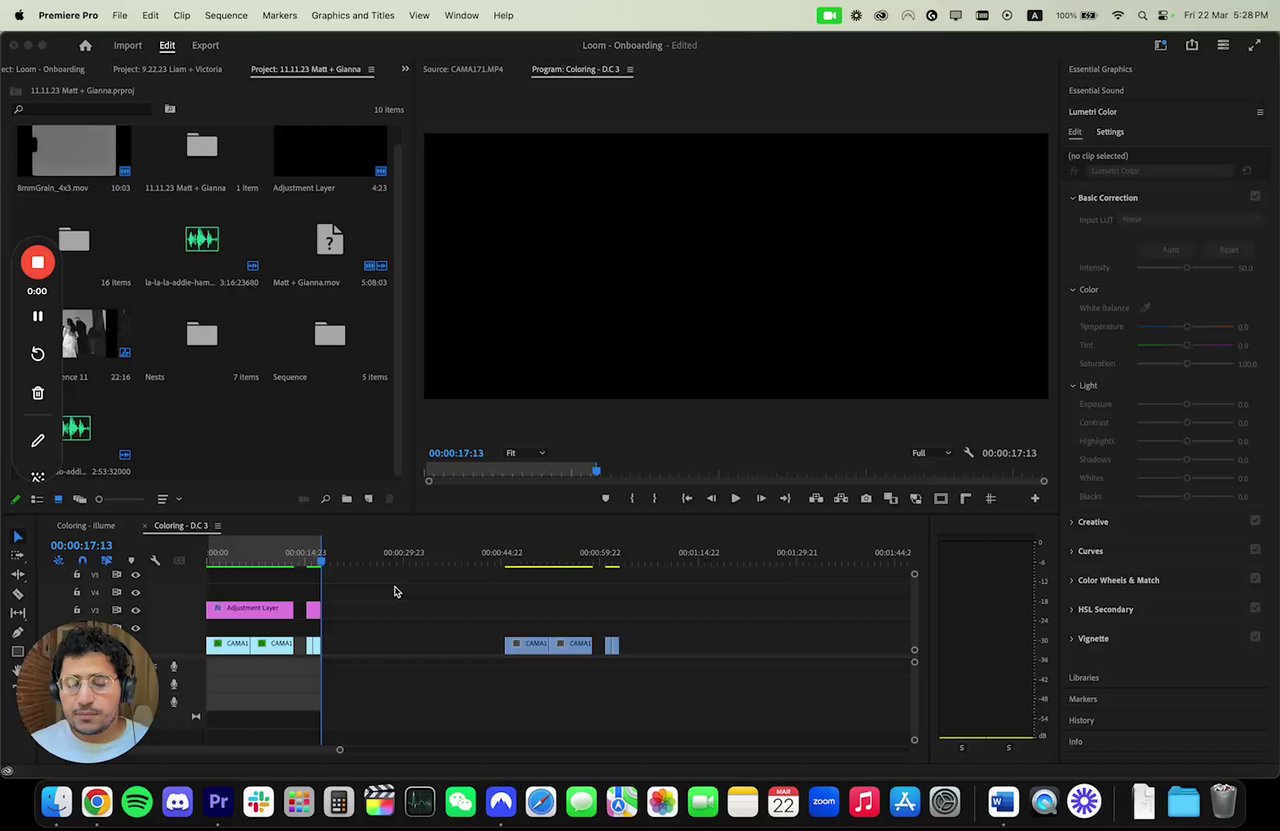Screen dimensions: 1280x831
Task: Open the Full playback resolution dropdown
Action: click(931, 453)
